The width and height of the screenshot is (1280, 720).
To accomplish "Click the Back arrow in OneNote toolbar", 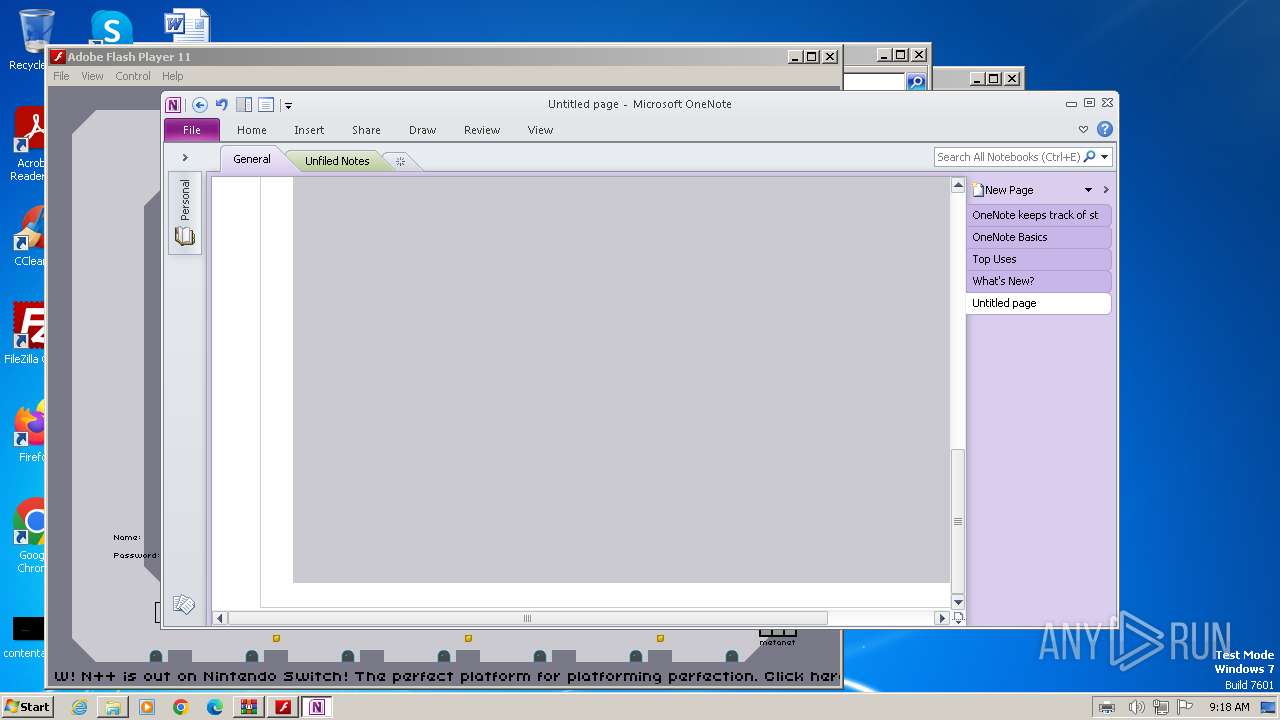I will pyautogui.click(x=200, y=104).
